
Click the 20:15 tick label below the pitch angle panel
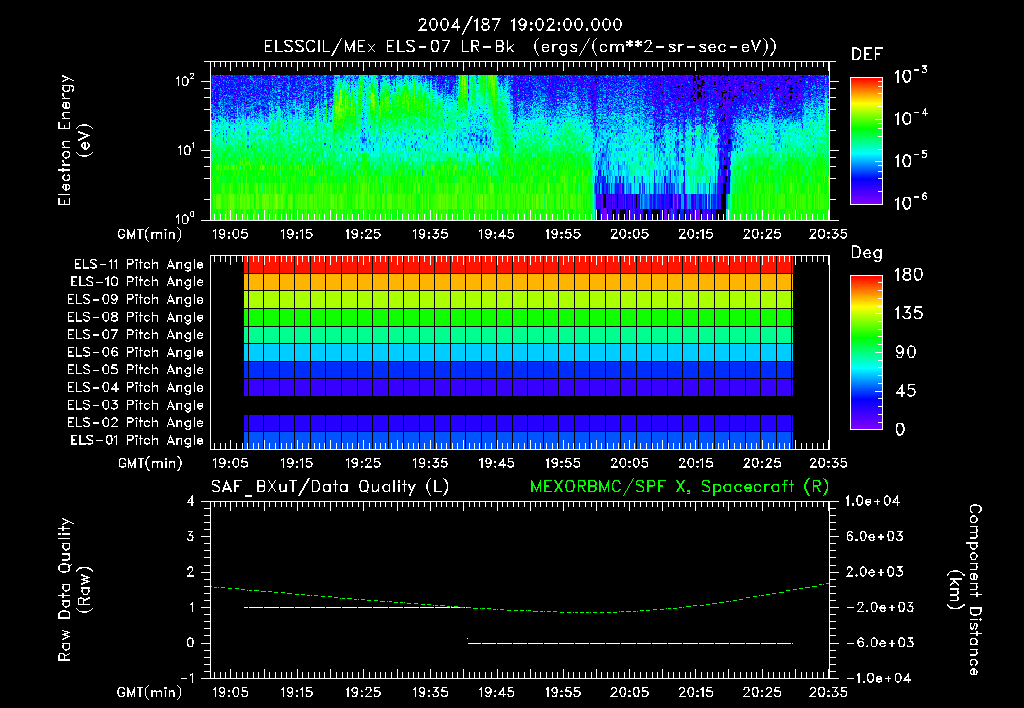coord(696,463)
